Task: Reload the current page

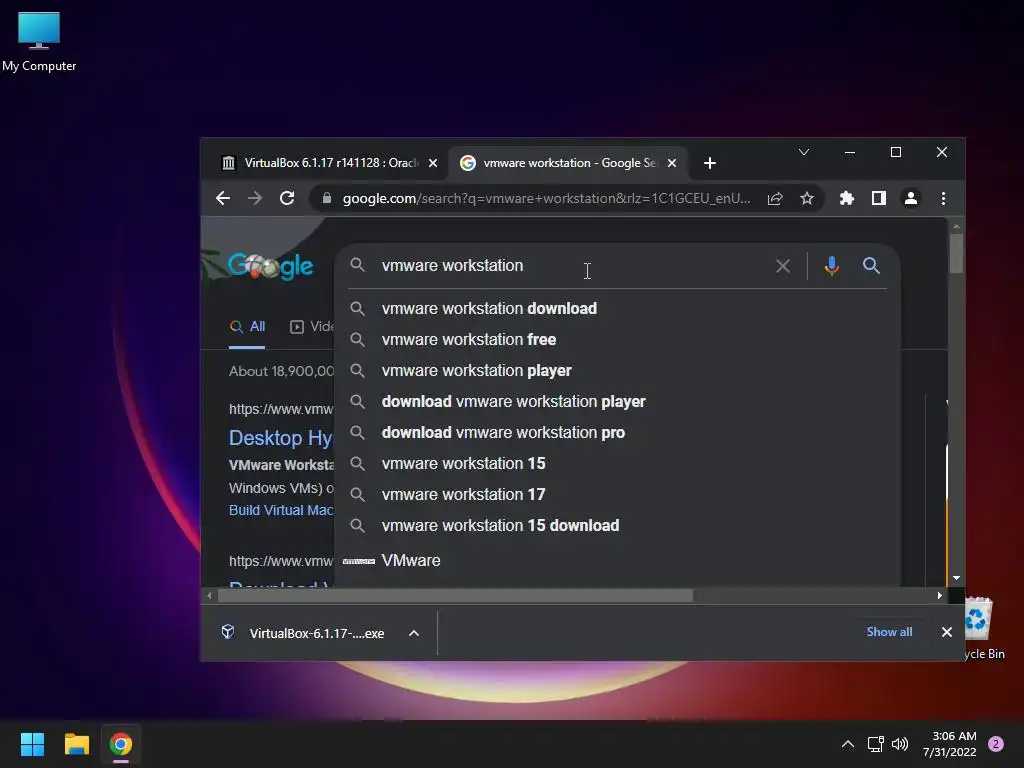Action: 287,199
